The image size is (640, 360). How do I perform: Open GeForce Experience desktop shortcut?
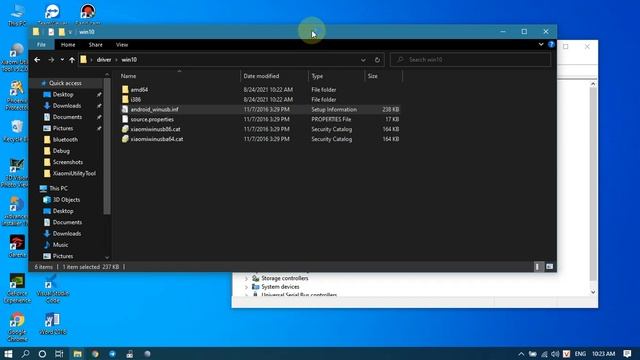point(17,289)
